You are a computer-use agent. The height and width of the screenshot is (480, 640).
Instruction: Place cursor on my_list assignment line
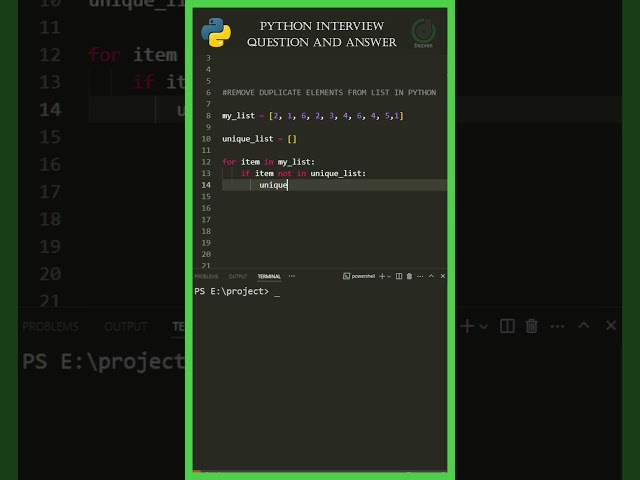coord(313,116)
